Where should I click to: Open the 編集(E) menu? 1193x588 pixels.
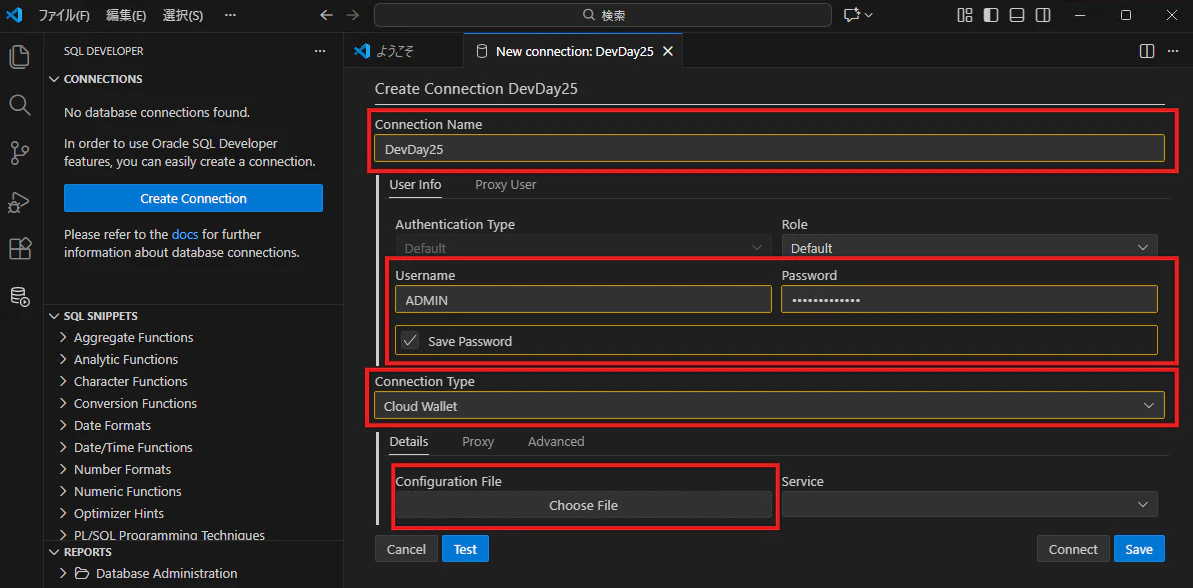(126, 15)
